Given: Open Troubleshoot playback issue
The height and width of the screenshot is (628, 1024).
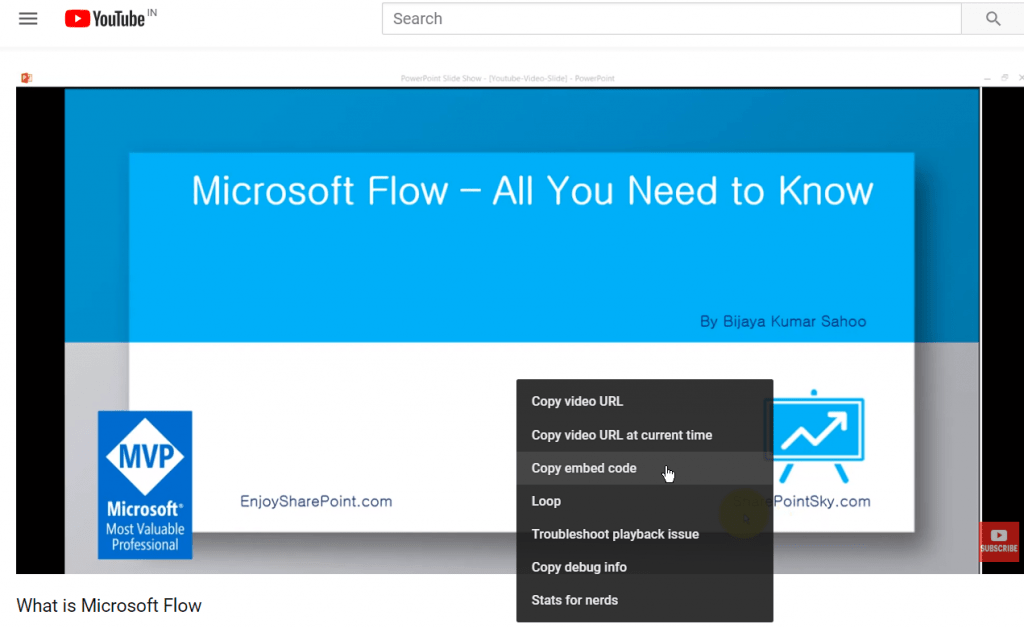Looking at the screenshot, I should pyautogui.click(x=644, y=534).
